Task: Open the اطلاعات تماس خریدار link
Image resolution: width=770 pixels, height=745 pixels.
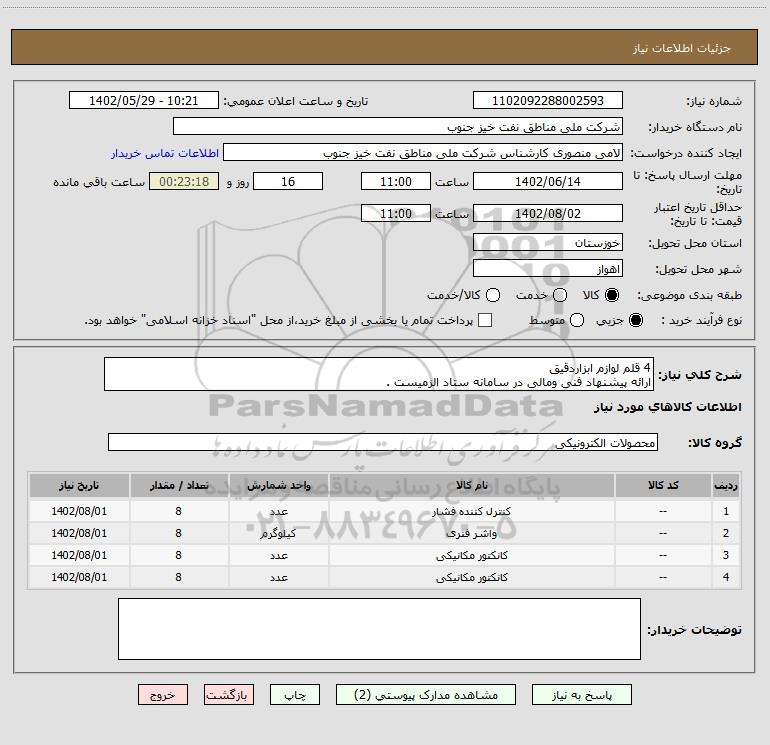Action: click(165, 153)
